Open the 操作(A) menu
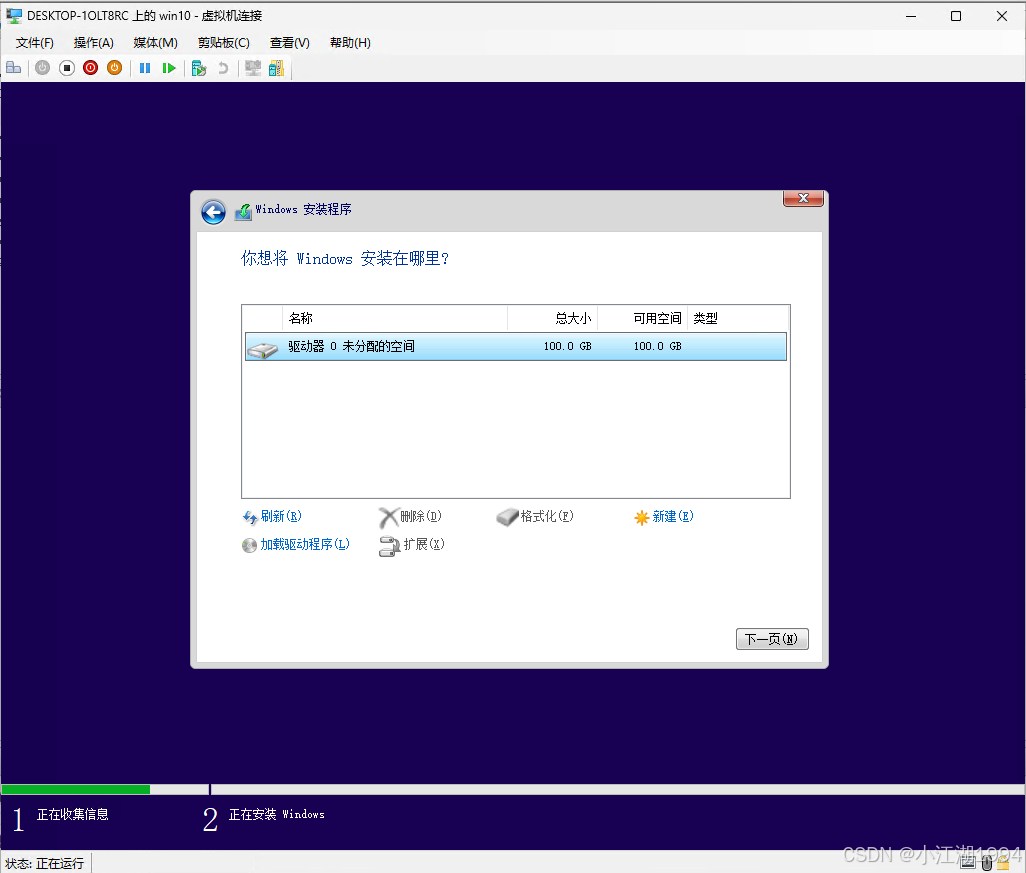 [x=94, y=43]
